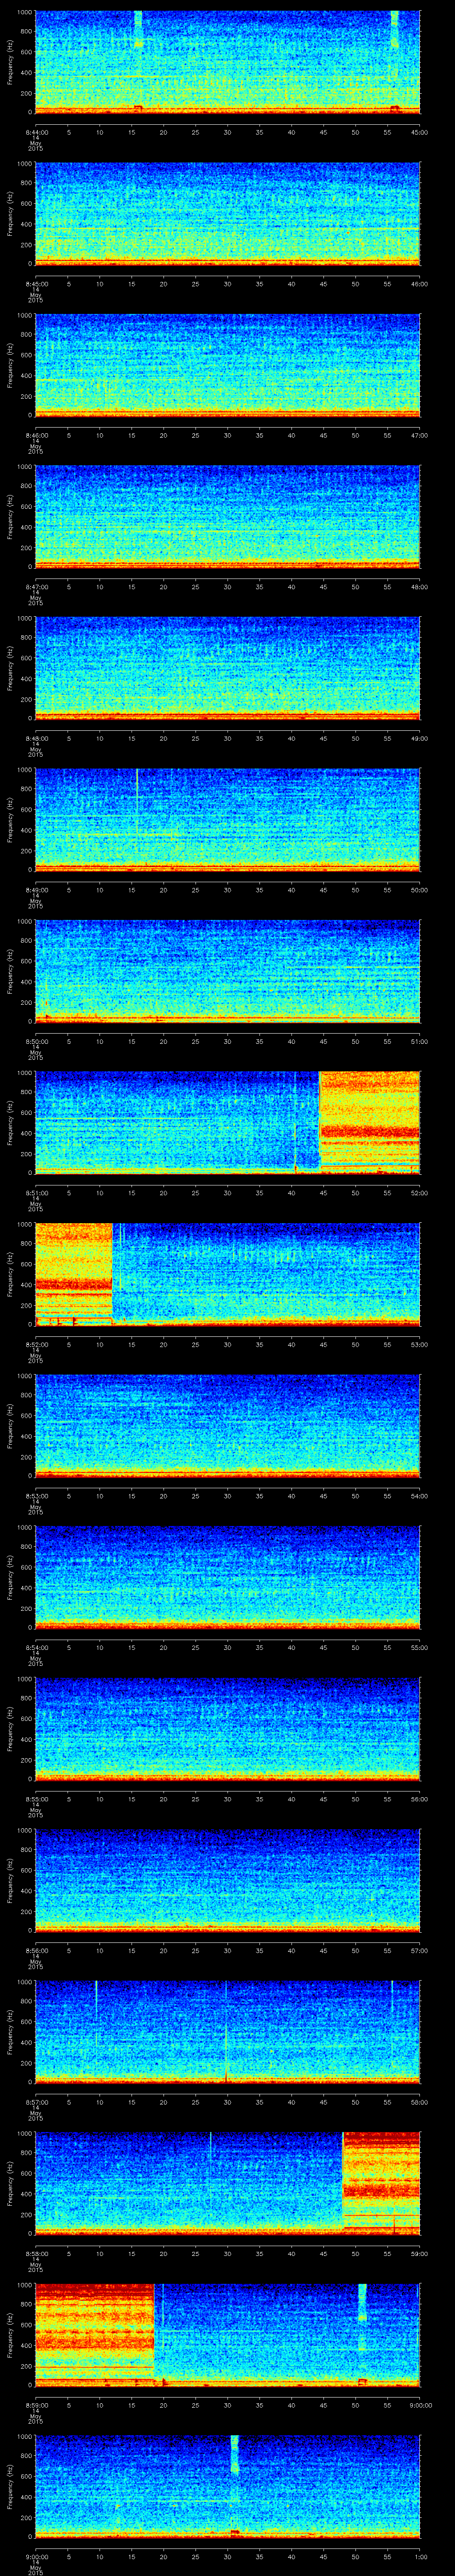Pick the spectrogram panel starting at 8:47:00
Image resolution: width=455 pixels, height=2576 pixels.
pyautogui.click(x=228, y=517)
